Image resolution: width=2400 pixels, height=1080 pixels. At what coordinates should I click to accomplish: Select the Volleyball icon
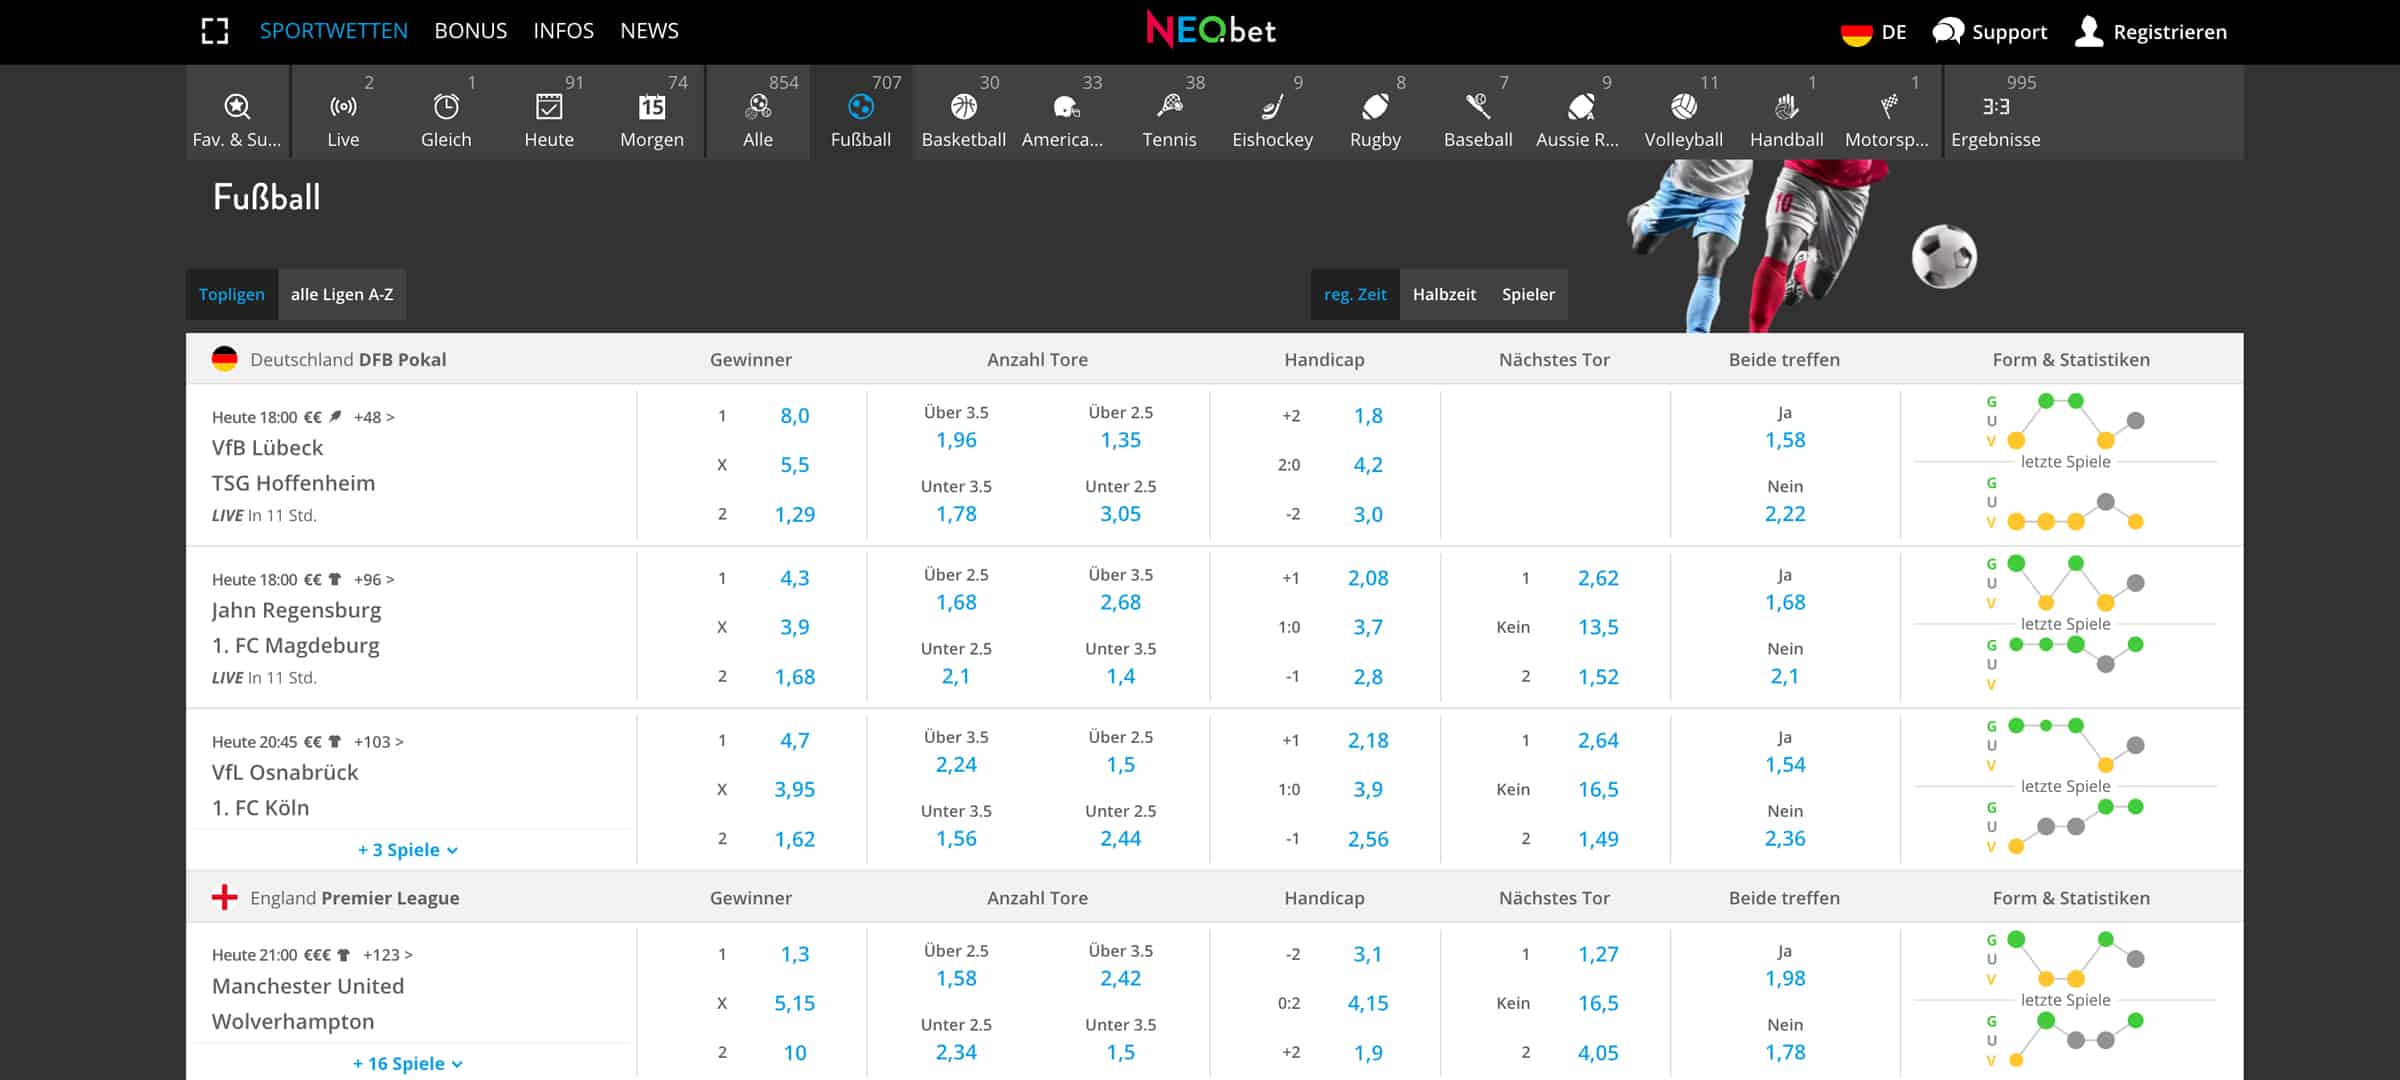pos(1684,106)
